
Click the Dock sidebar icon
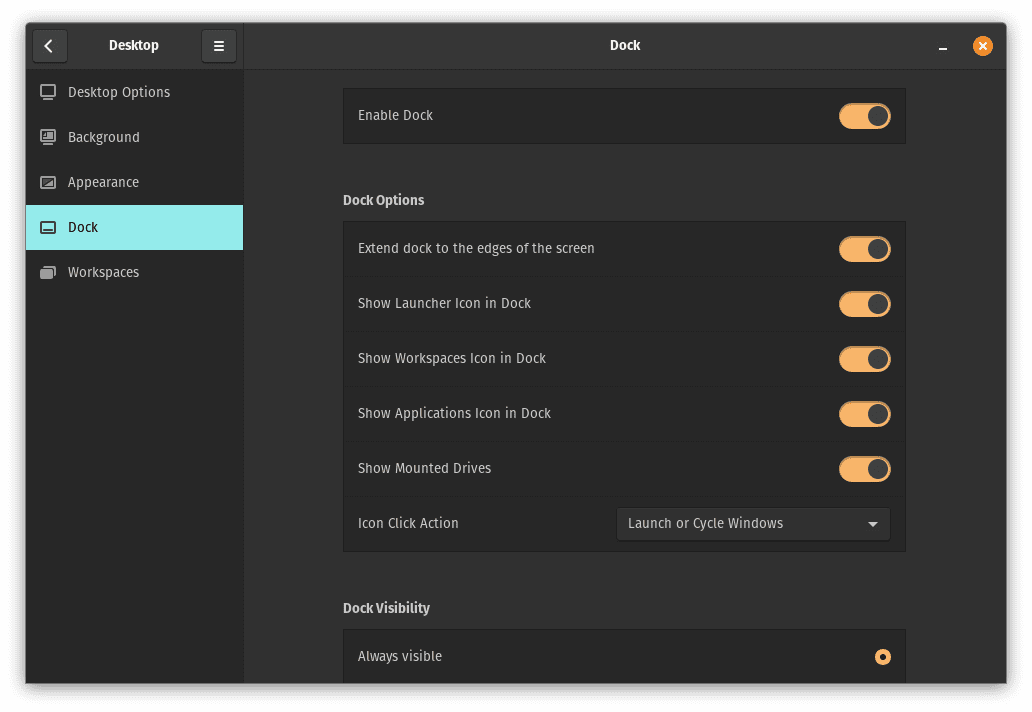tap(48, 228)
